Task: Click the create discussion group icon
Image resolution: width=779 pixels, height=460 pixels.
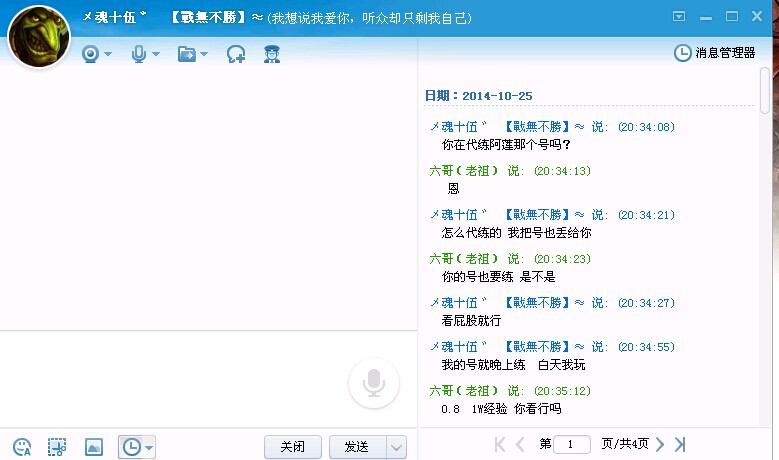Action: point(236,54)
